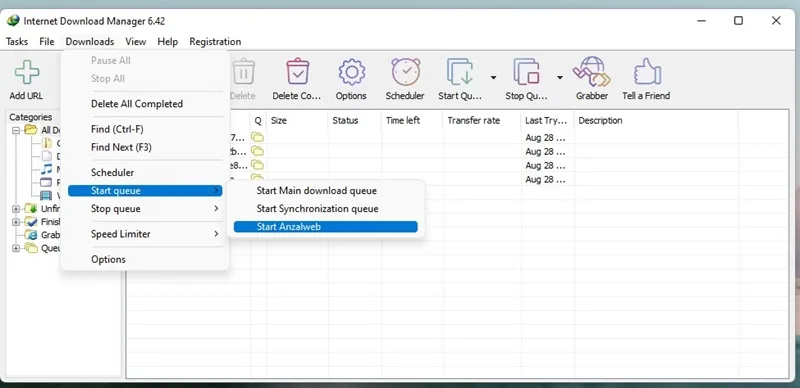Open the Help menu
The image size is (800, 388).
pos(167,42)
